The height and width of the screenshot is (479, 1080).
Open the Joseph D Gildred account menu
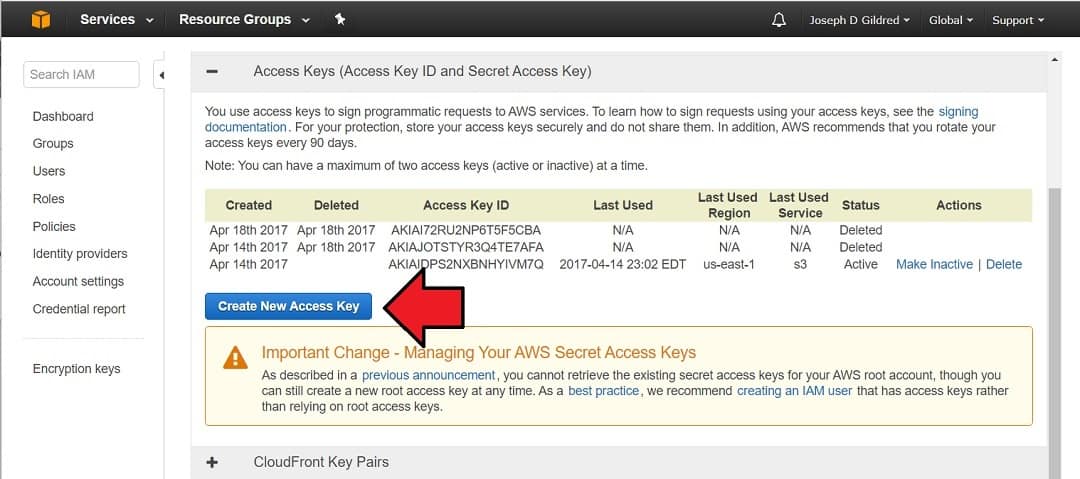(859, 20)
